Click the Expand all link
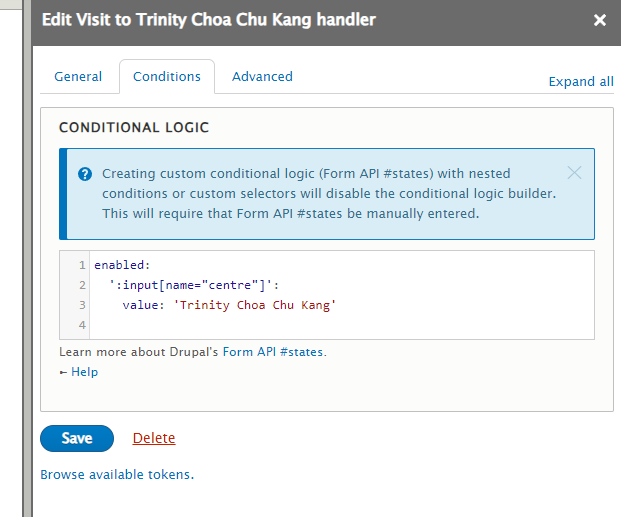Screen dimensions: 621x517 (x=581, y=82)
